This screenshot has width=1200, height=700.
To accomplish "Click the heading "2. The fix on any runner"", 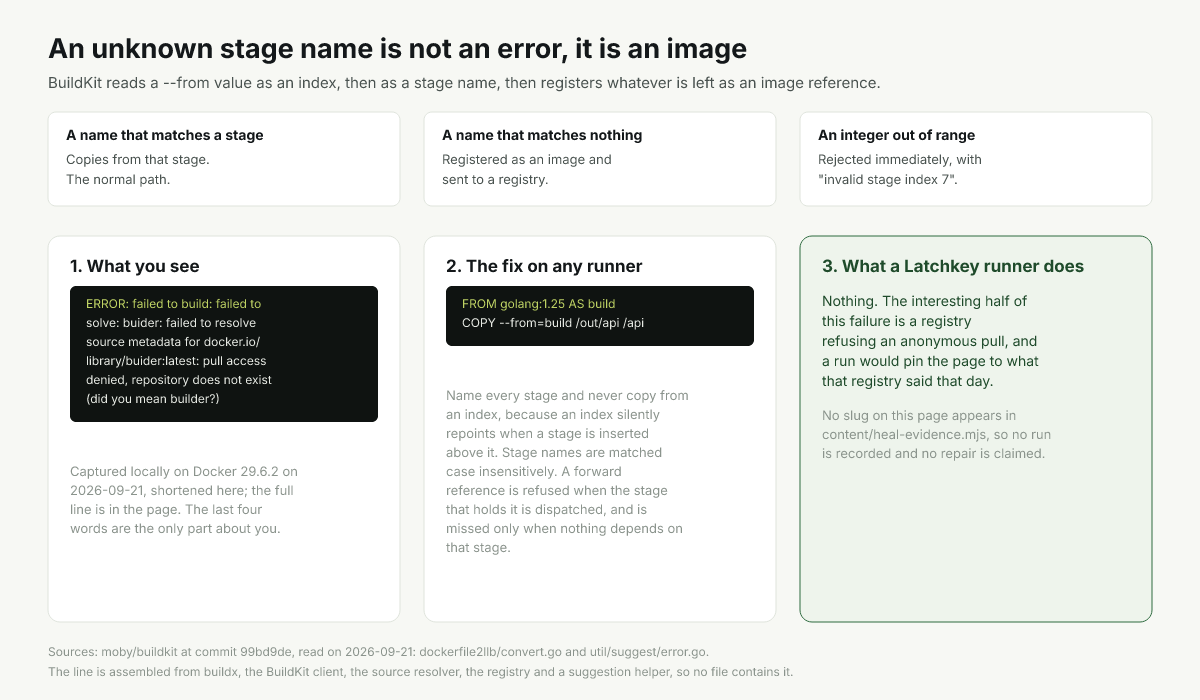I will (x=544, y=266).
